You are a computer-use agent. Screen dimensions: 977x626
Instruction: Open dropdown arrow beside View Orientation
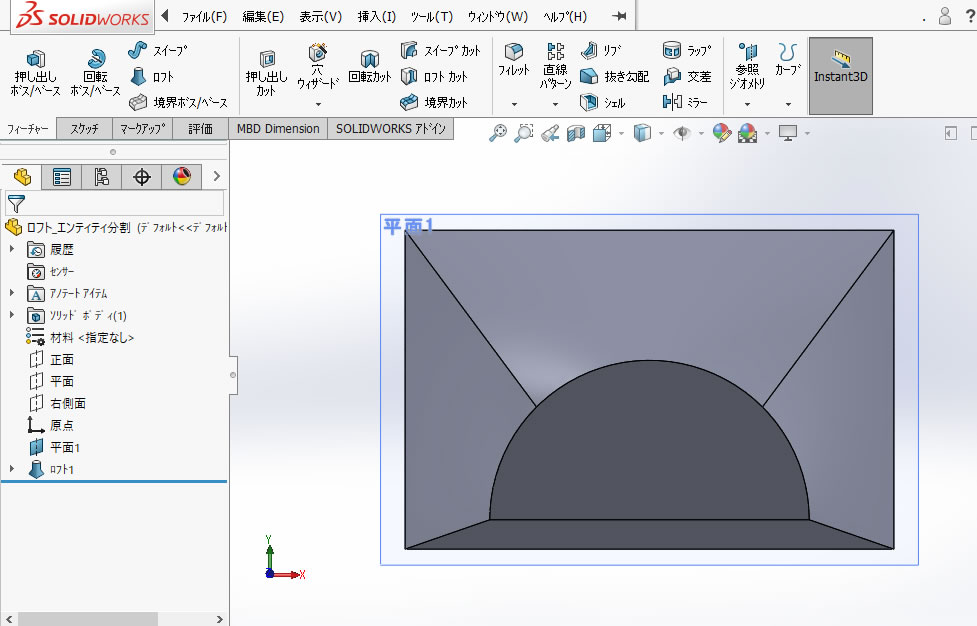(621, 133)
